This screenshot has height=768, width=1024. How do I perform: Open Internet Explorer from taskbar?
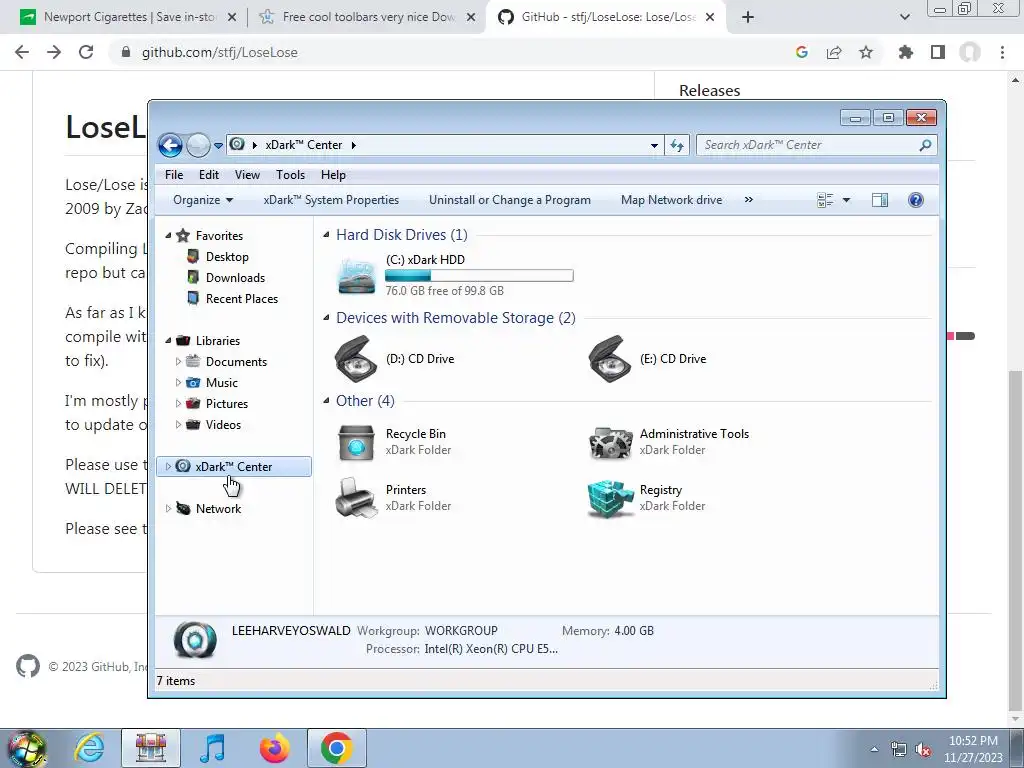pos(89,748)
